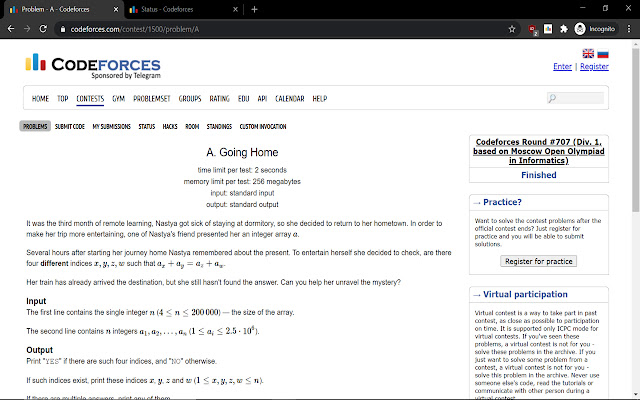The image size is (640, 400).
Task: Open the HACKS tab
Action: point(170,127)
